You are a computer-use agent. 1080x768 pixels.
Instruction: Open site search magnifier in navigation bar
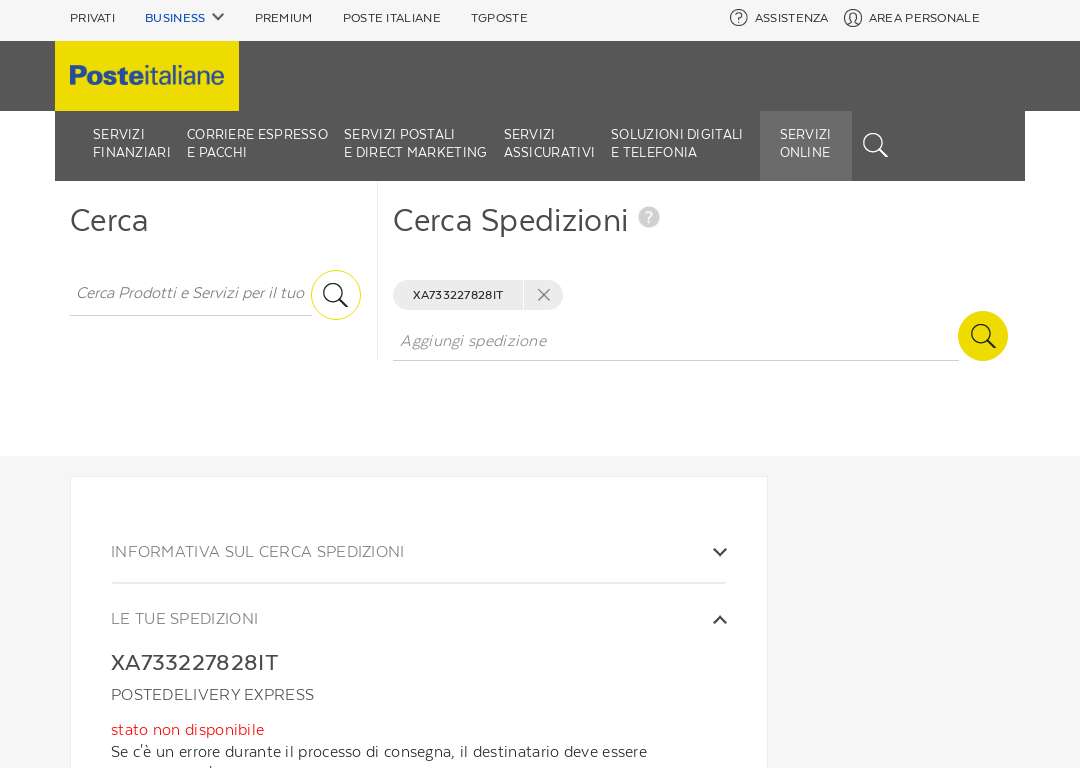(875, 145)
